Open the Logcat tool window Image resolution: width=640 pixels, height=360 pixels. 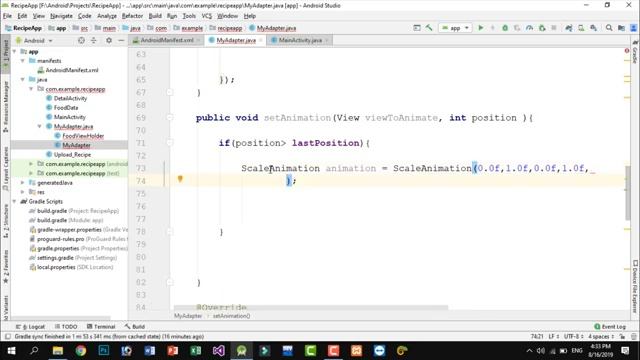coord(30,327)
